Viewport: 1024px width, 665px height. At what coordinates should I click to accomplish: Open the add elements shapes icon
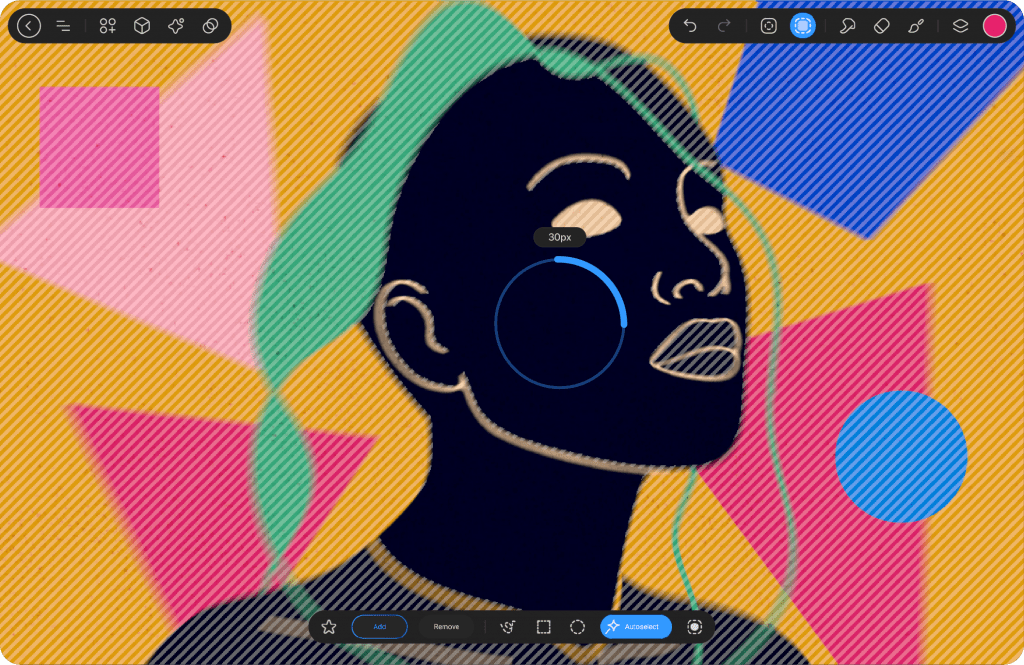(x=108, y=26)
